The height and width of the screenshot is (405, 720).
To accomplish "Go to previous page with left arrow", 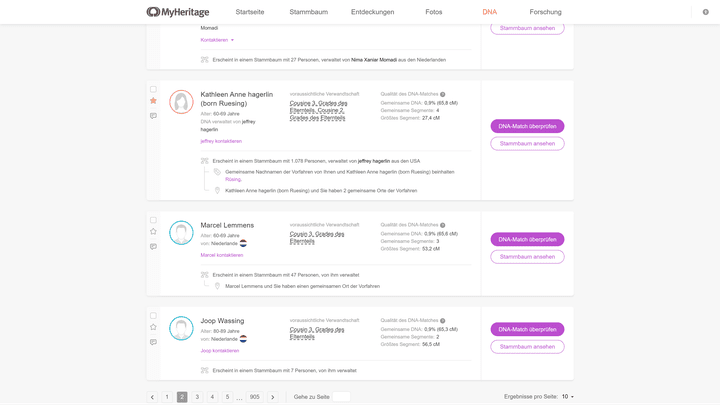I will pos(152,397).
